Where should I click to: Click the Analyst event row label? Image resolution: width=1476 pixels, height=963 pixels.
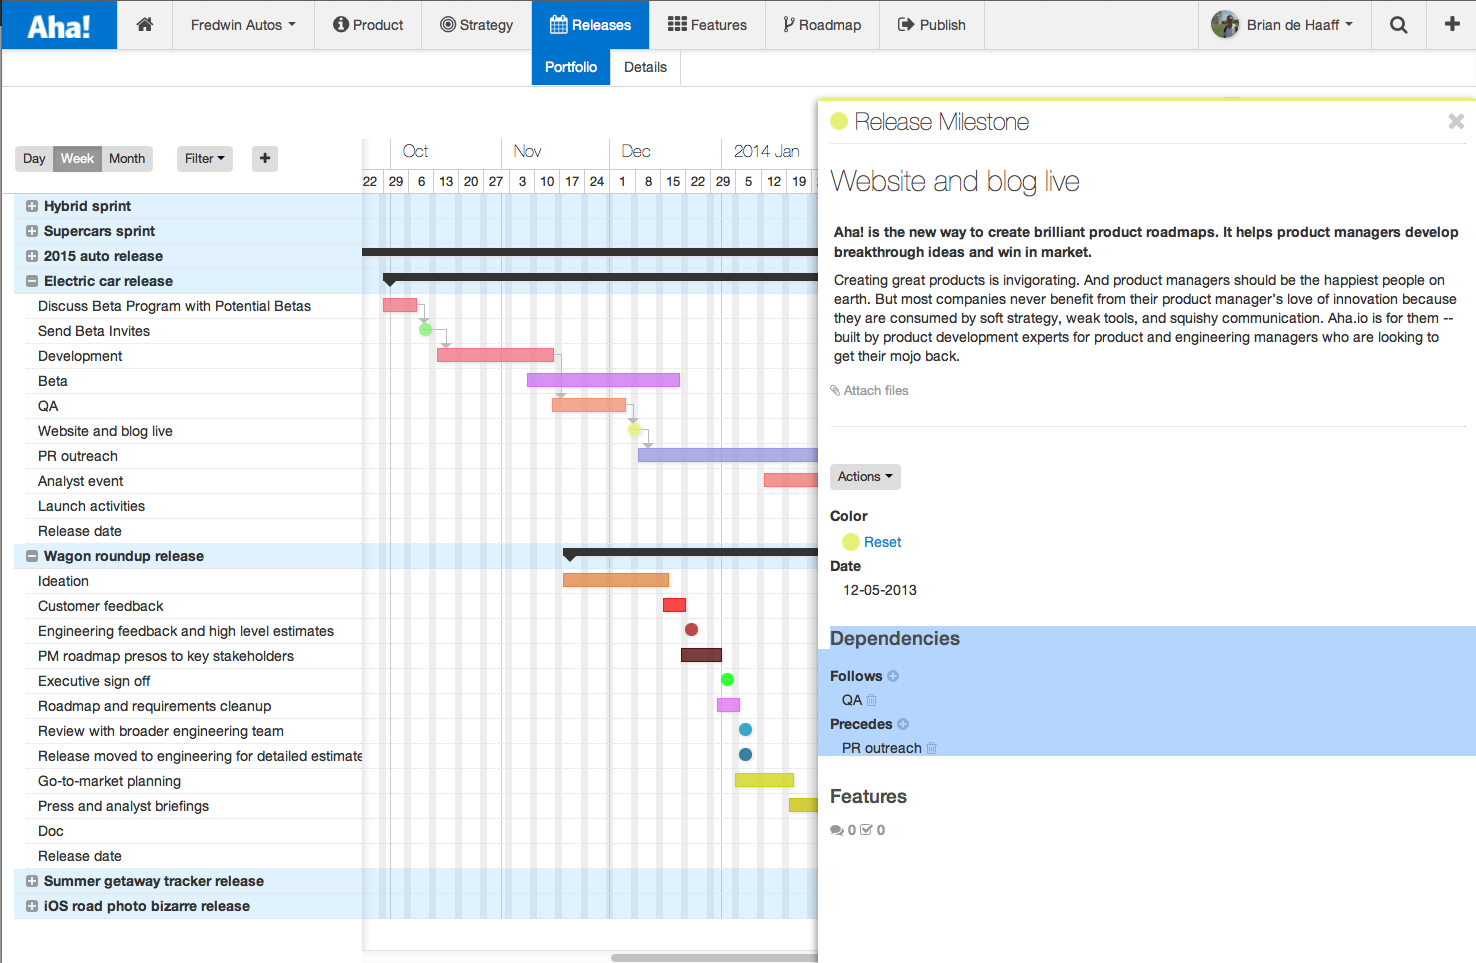tap(80, 481)
